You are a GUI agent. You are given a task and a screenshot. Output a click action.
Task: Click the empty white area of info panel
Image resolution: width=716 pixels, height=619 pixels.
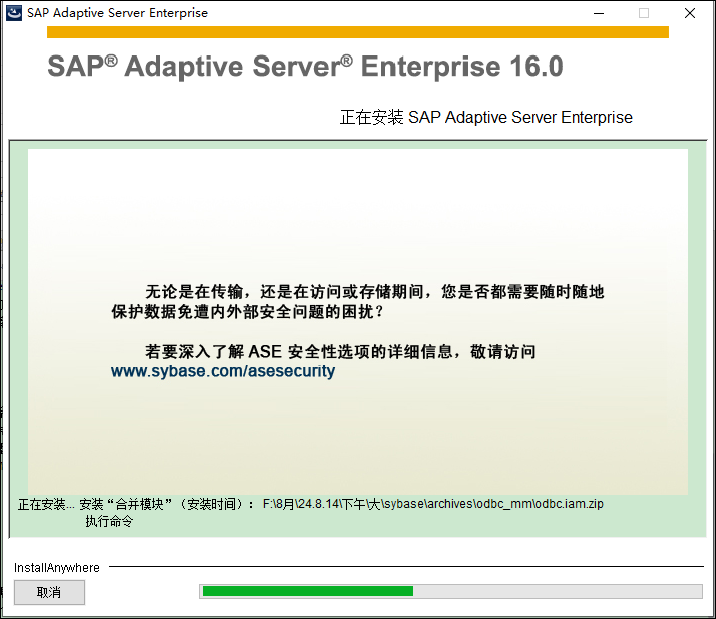pyautogui.click(x=358, y=210)
